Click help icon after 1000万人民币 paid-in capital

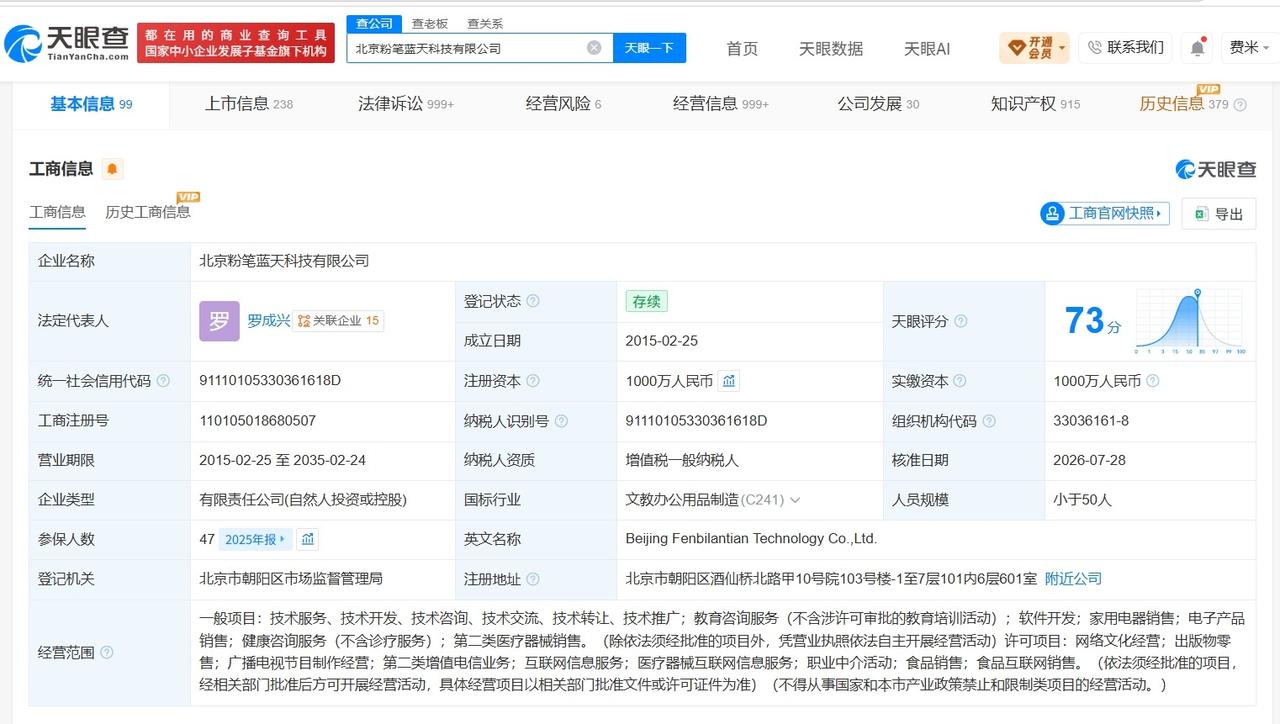click(1152, 381)
